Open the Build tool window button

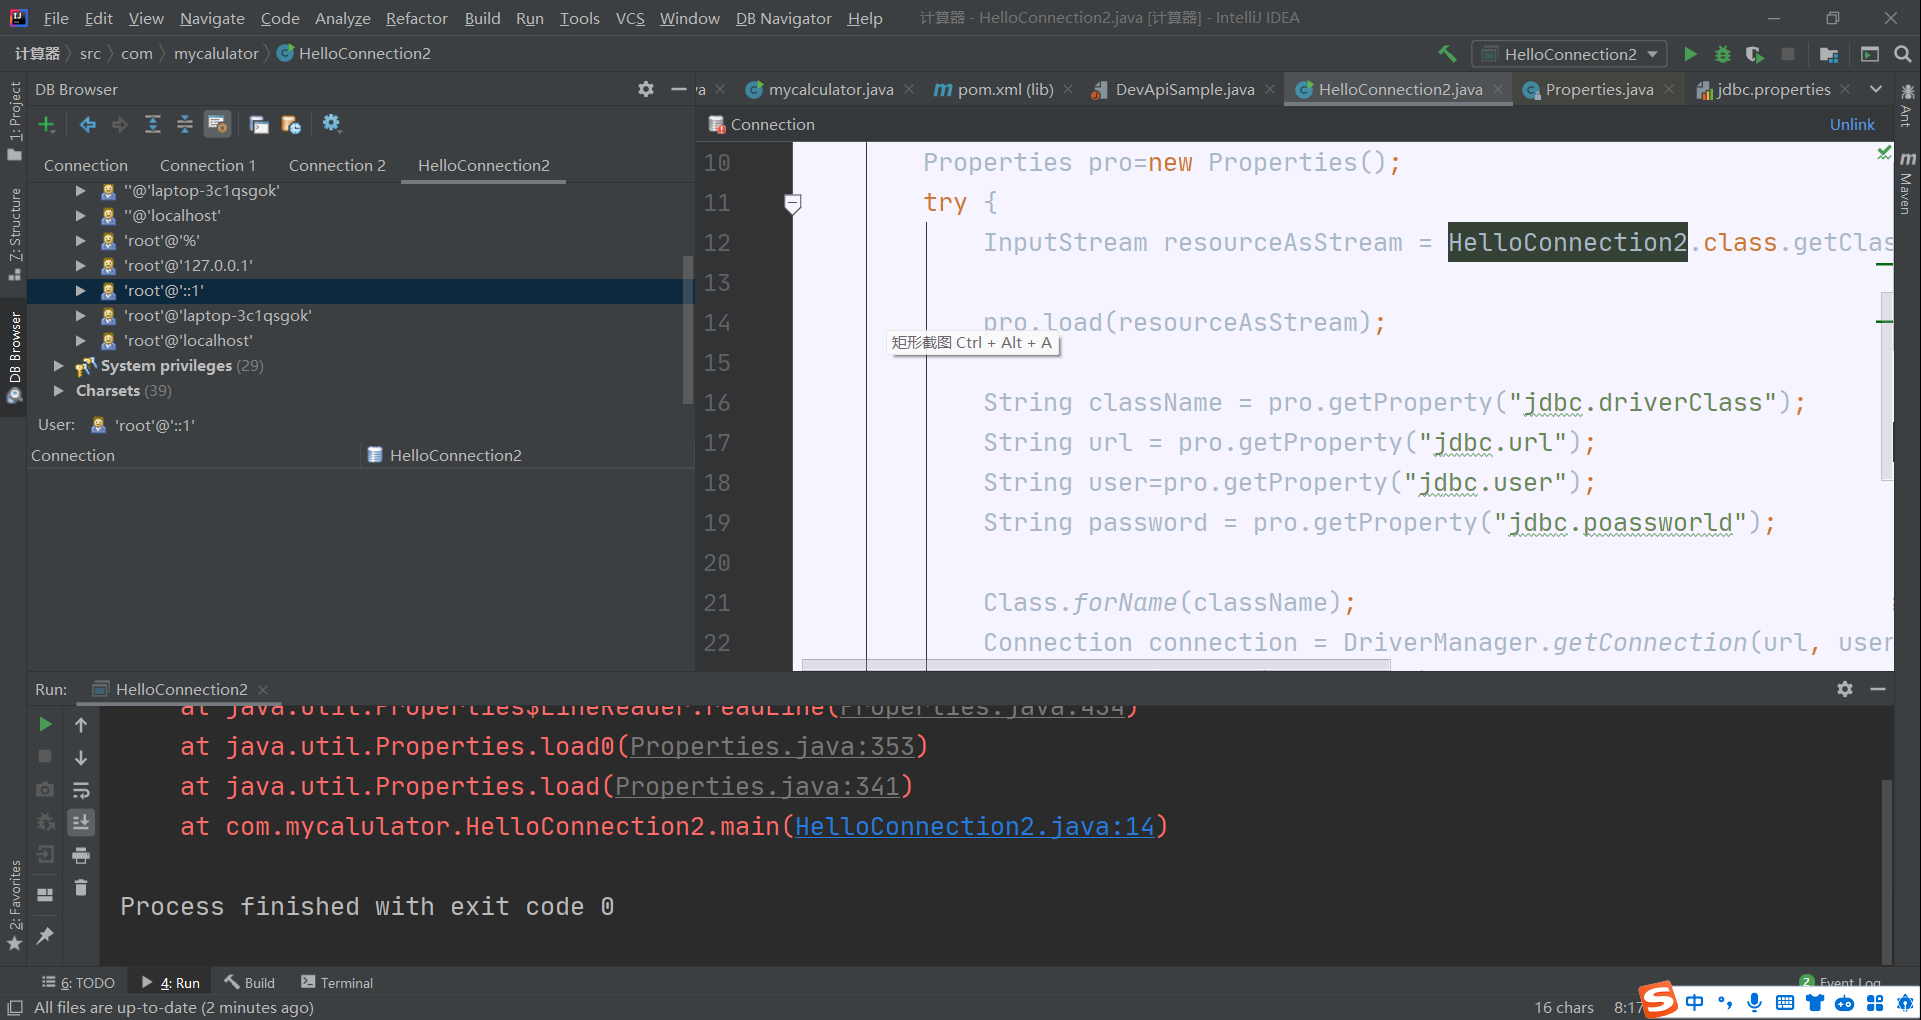(x=250, y=982)
